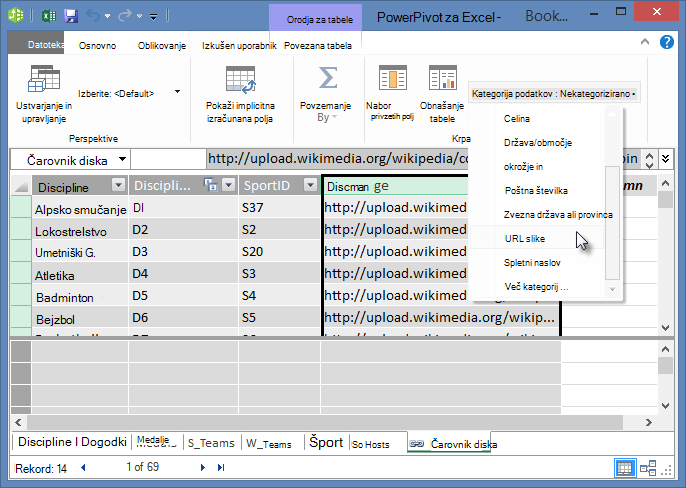Click the Lokostrelstvo cell
This screenshot has width=686, height=488.
click(80, 231)
